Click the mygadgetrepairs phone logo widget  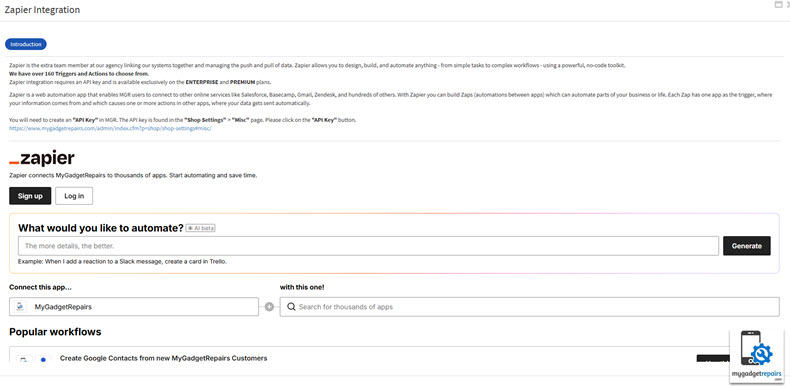(x=757, y=357)
